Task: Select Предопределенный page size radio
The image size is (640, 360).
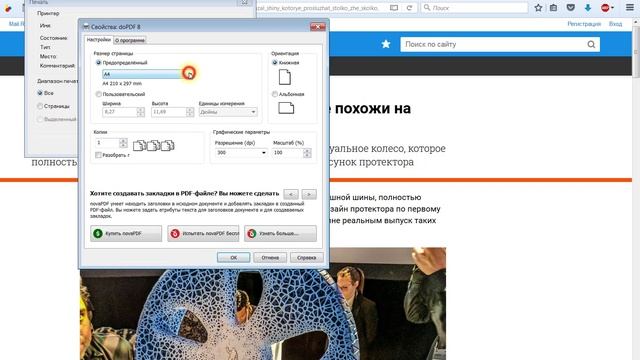Action: [x=98, y=63]
